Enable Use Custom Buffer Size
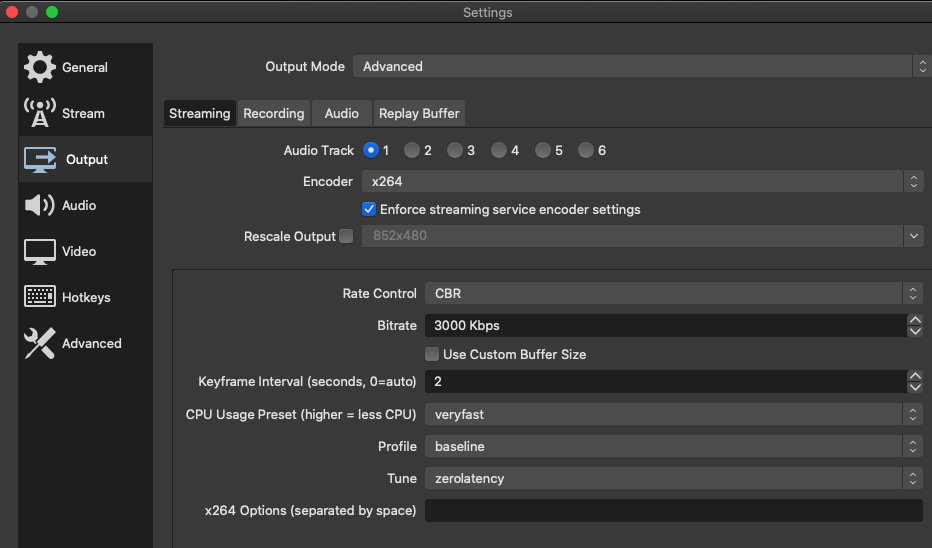Viewport: 932px width, 548px height. pos(432,354)
